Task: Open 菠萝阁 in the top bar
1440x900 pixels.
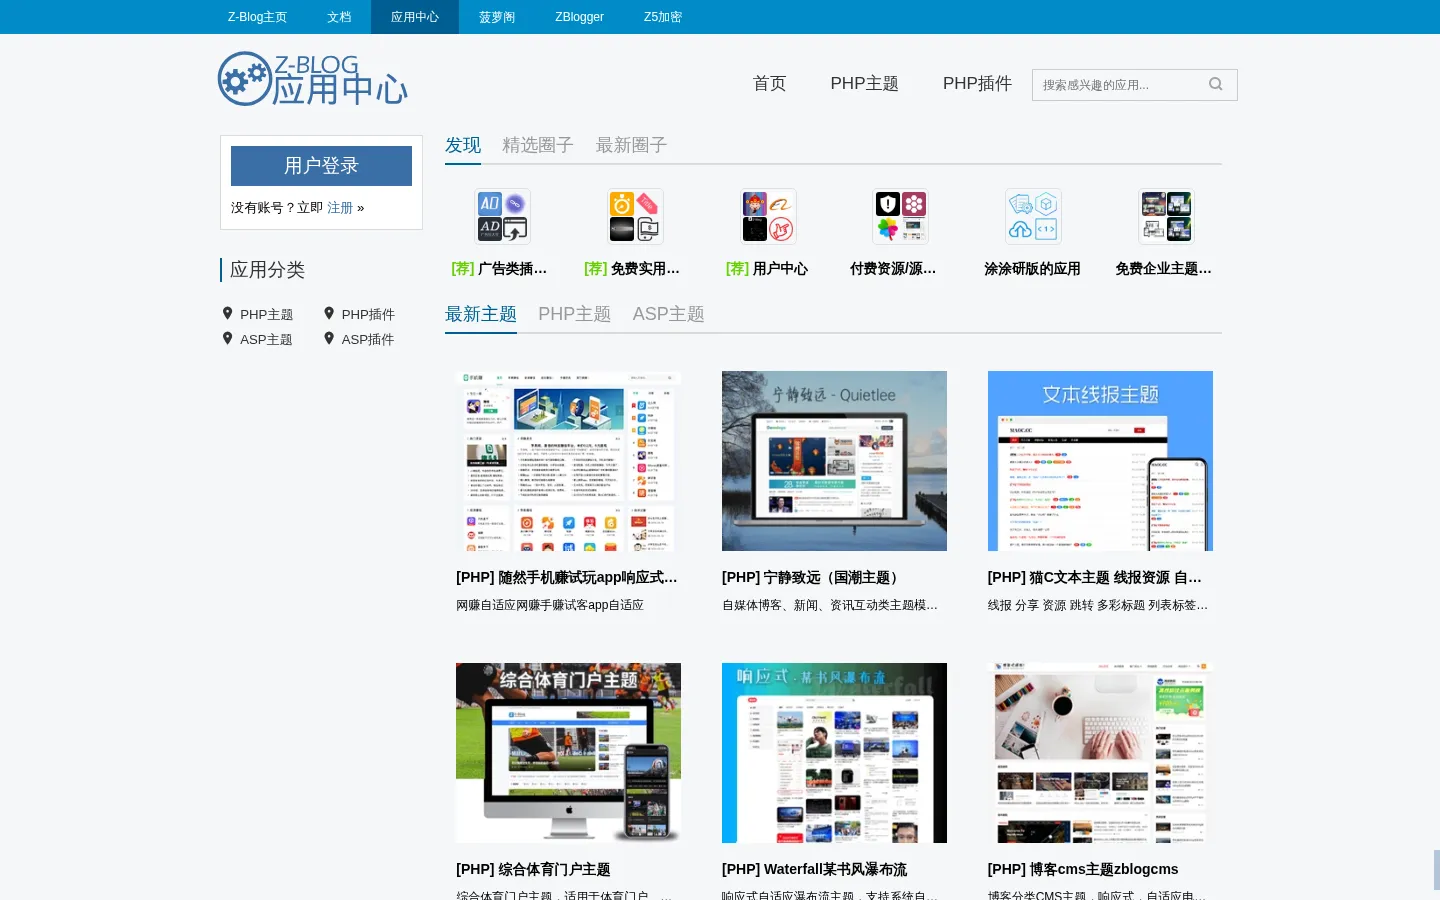Action: (497, 17)
